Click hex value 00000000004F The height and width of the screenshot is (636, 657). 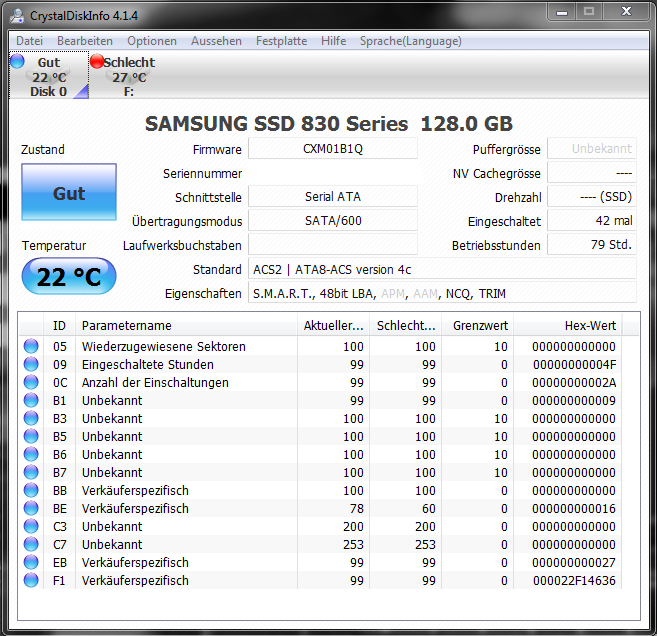point(574,365)
